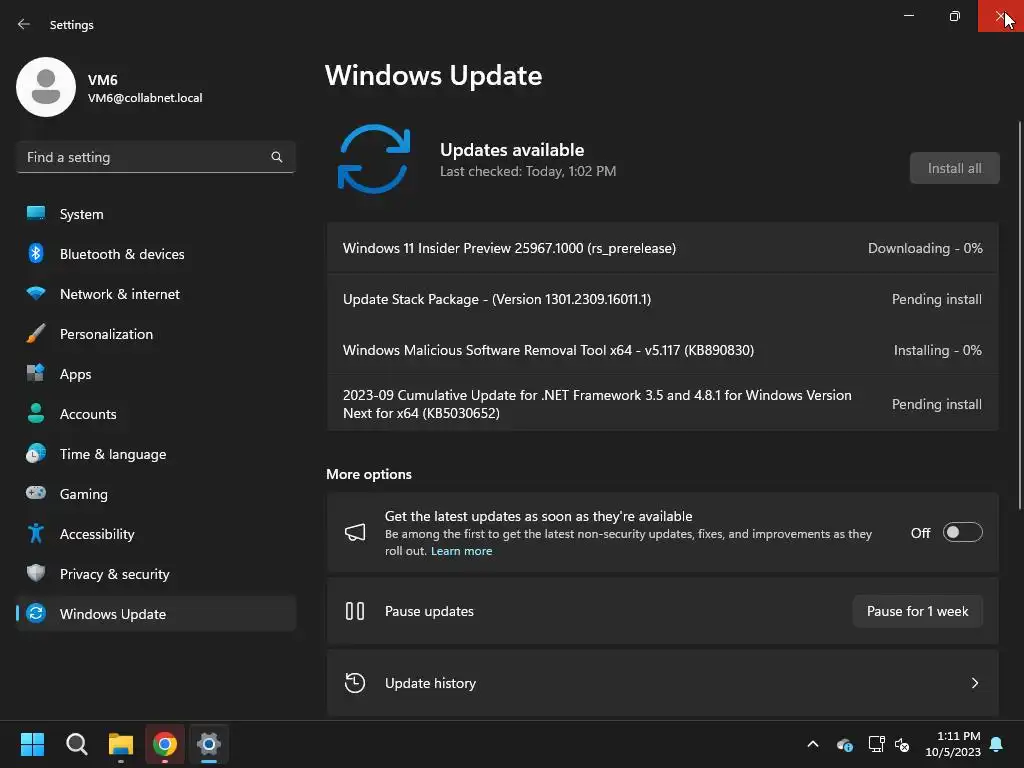Open Gaming settings category
The image size is (1024, 768).
coord(156,494)
